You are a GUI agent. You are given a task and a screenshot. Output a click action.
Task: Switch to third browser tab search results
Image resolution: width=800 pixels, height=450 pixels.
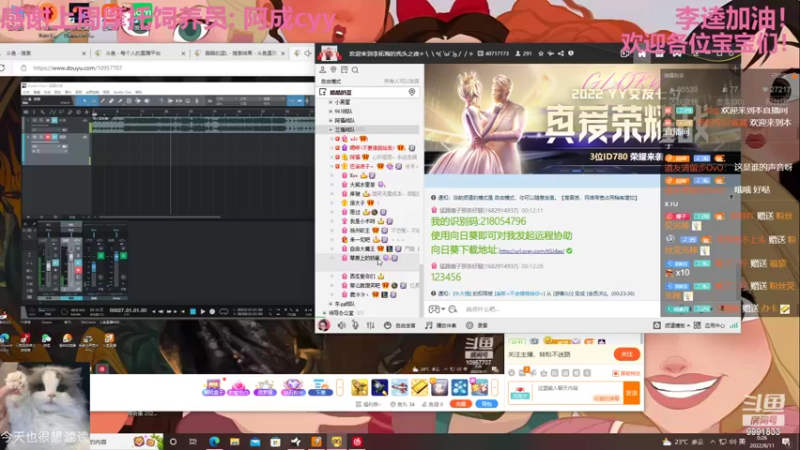coord(240,53)
